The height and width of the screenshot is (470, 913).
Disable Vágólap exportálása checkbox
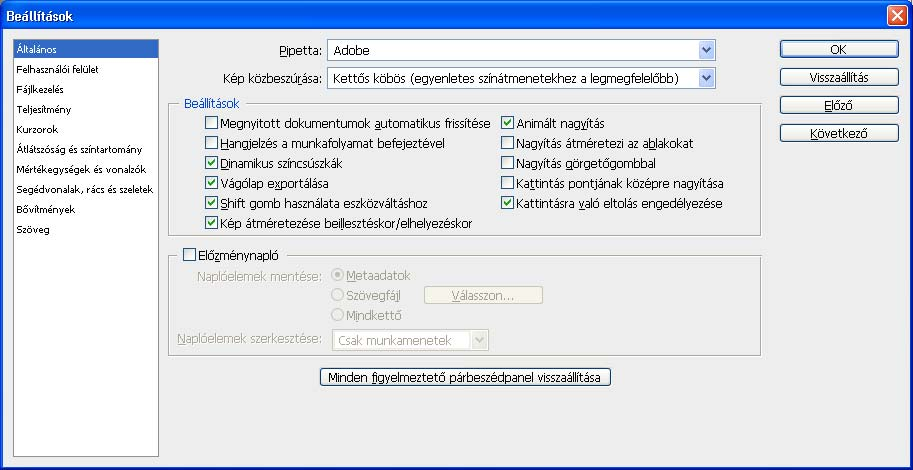[x=211, y=183]
